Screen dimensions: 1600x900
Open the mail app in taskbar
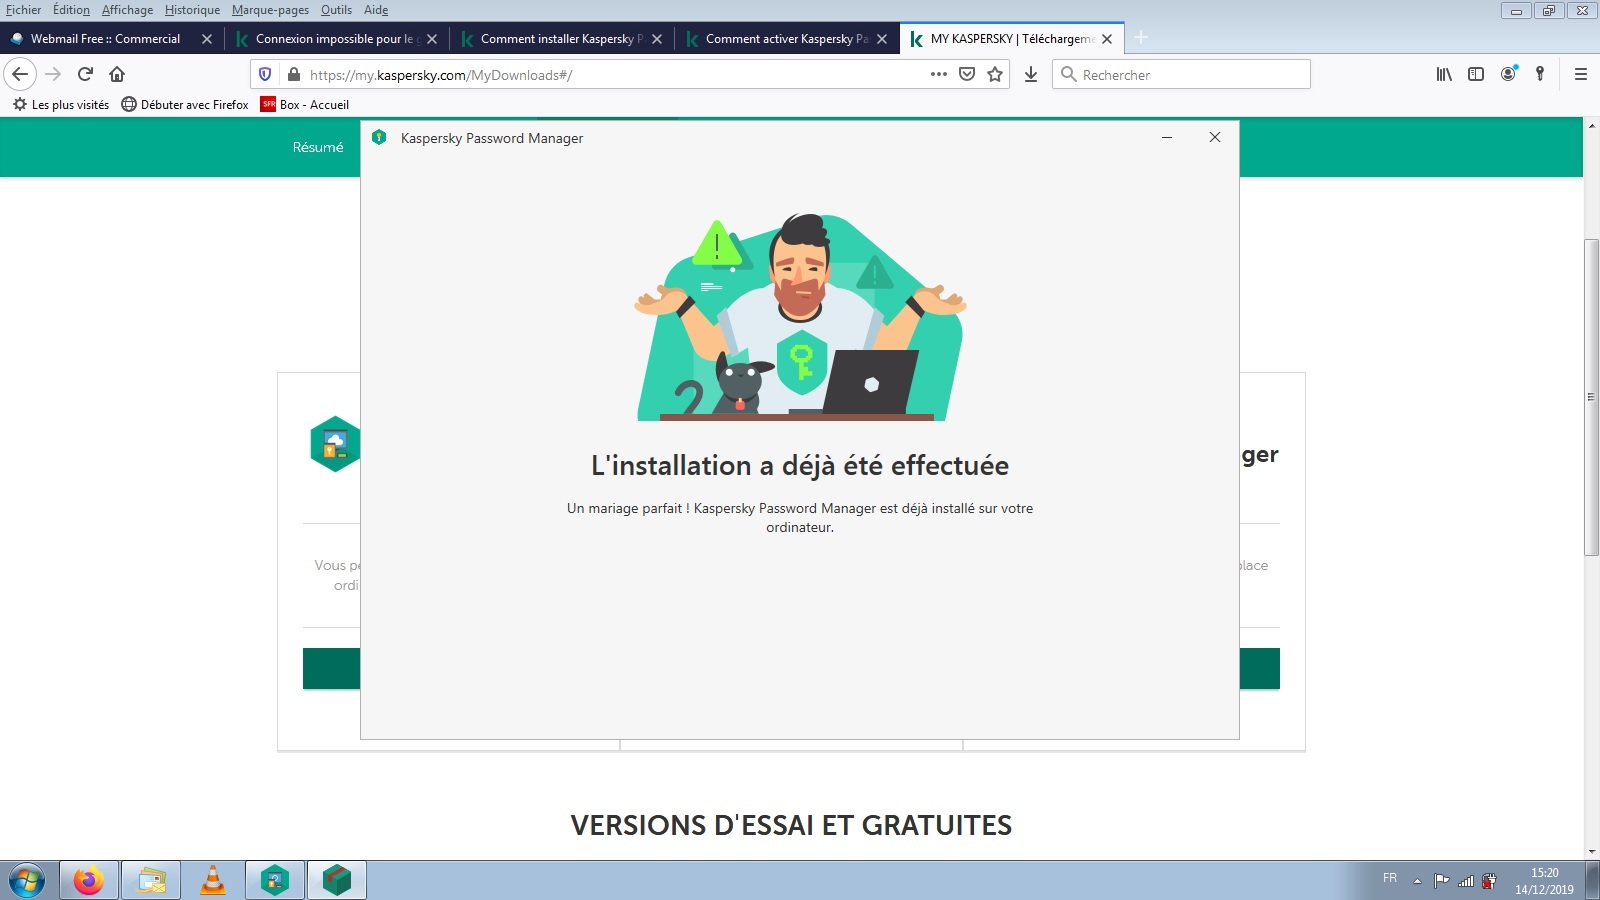tap(151, 881)
